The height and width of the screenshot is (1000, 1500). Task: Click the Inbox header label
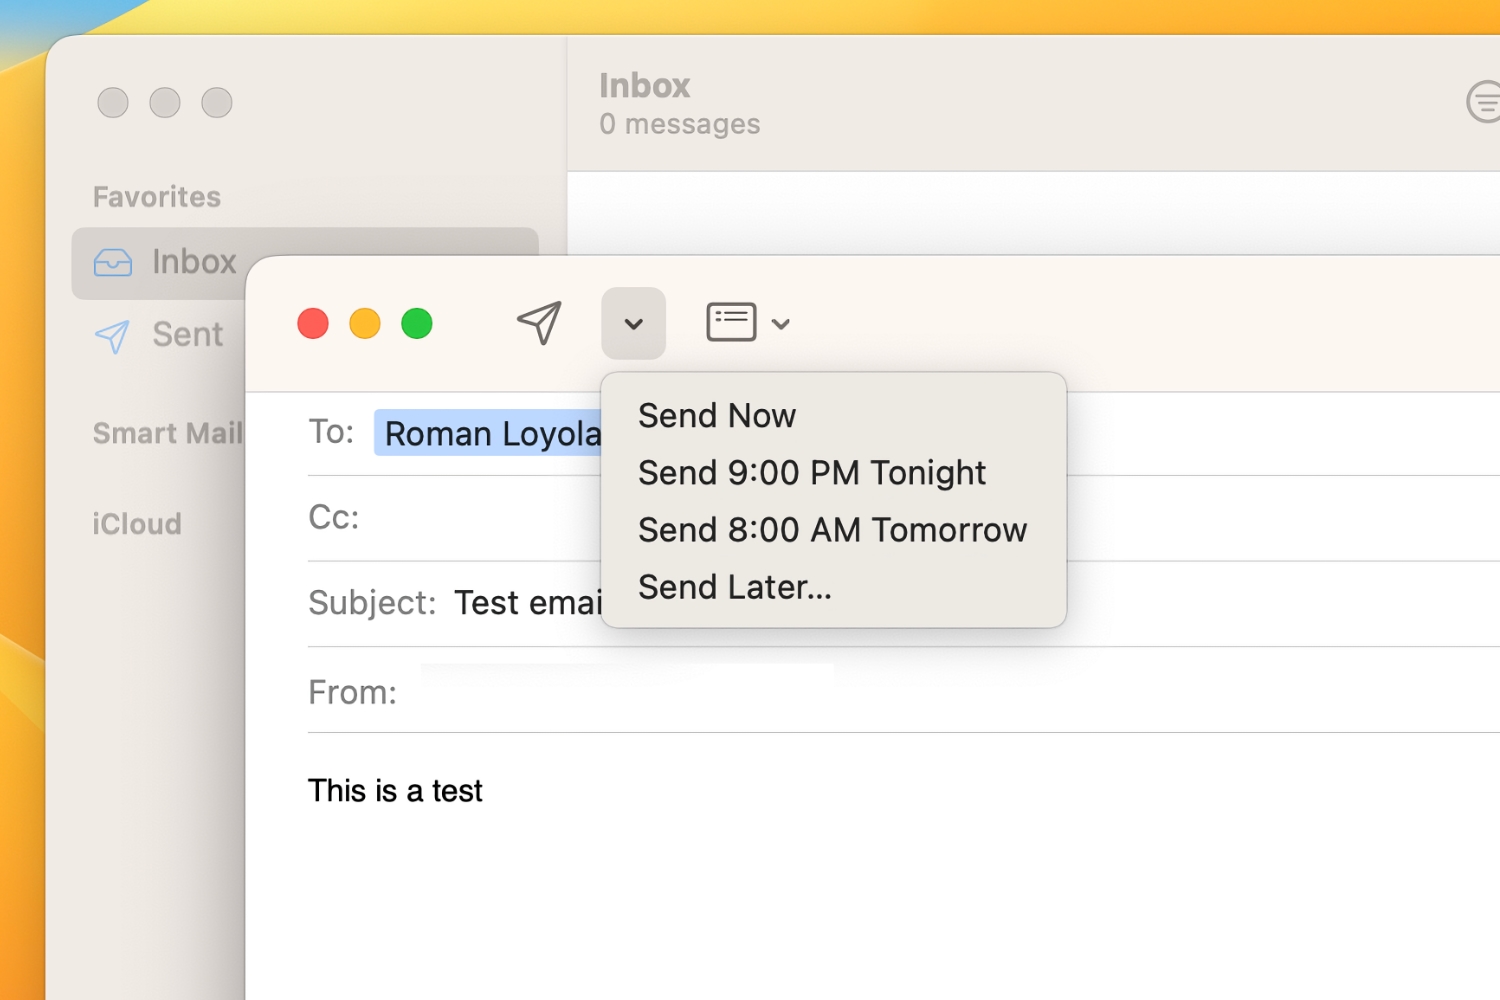coord(644,85)
